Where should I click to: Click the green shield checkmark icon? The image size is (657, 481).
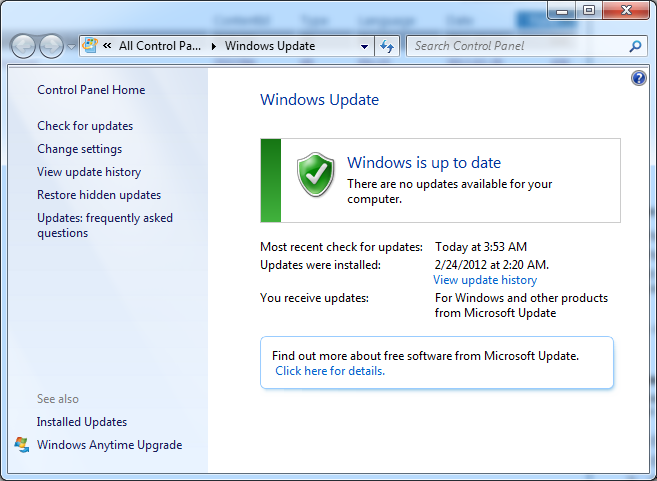point(317,176)
